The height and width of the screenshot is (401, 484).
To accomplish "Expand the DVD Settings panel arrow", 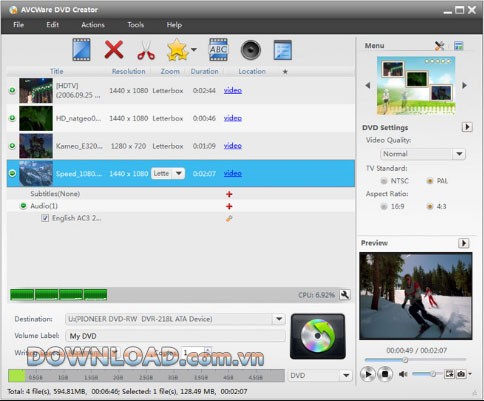I will [467, 127].
